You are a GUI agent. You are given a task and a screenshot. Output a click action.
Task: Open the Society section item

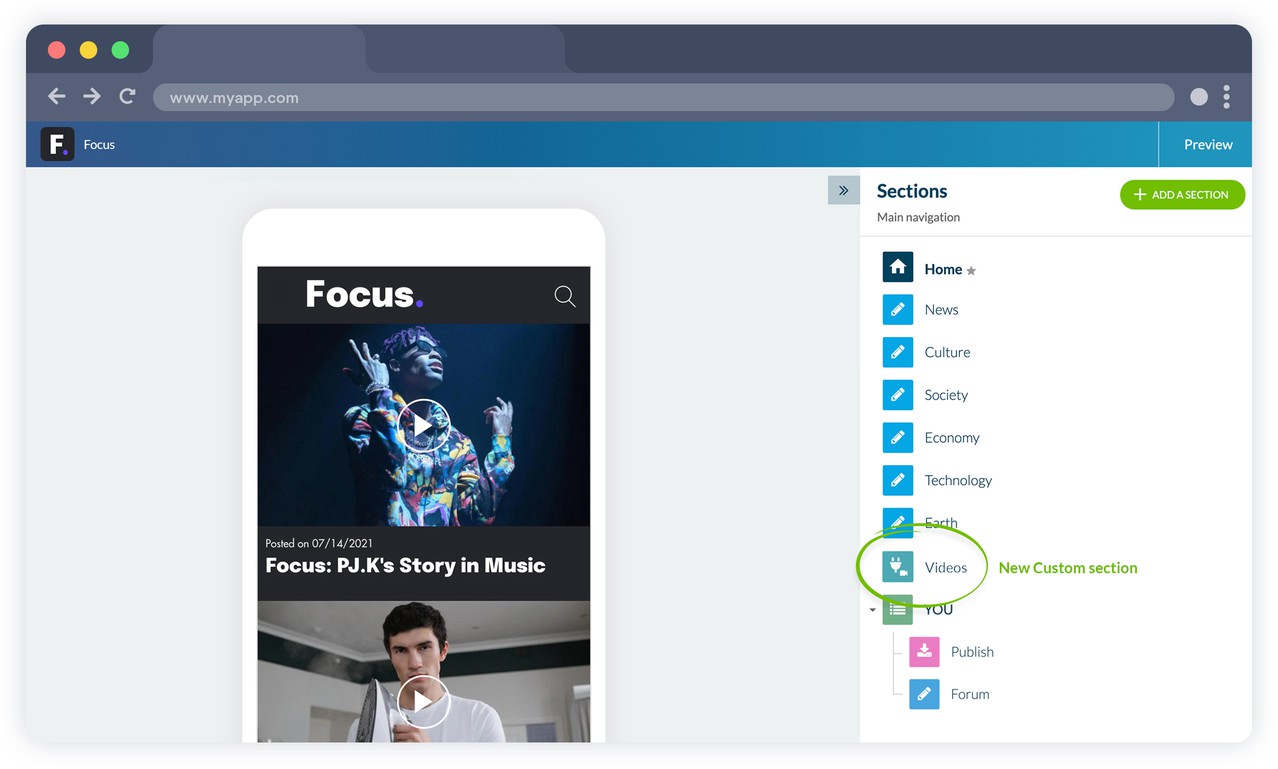[945, 395]
